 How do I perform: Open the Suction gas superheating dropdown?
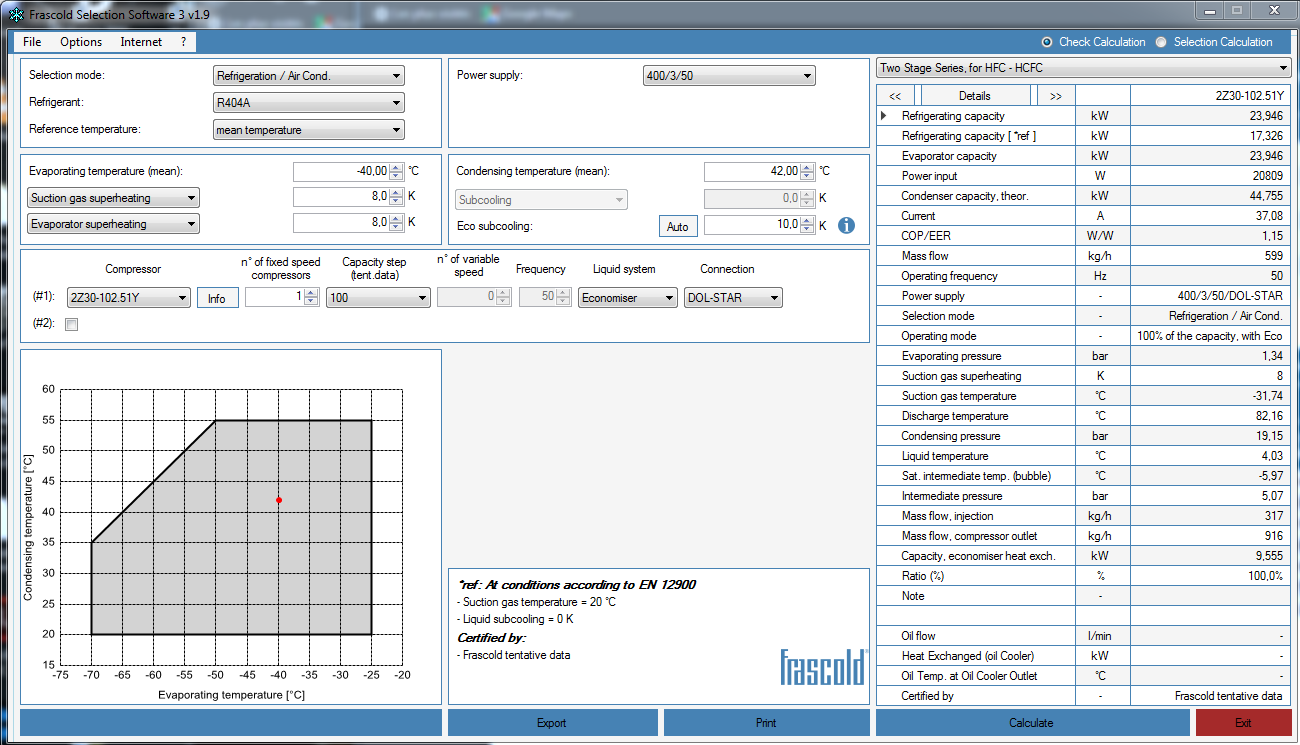[x=114, y=198]
